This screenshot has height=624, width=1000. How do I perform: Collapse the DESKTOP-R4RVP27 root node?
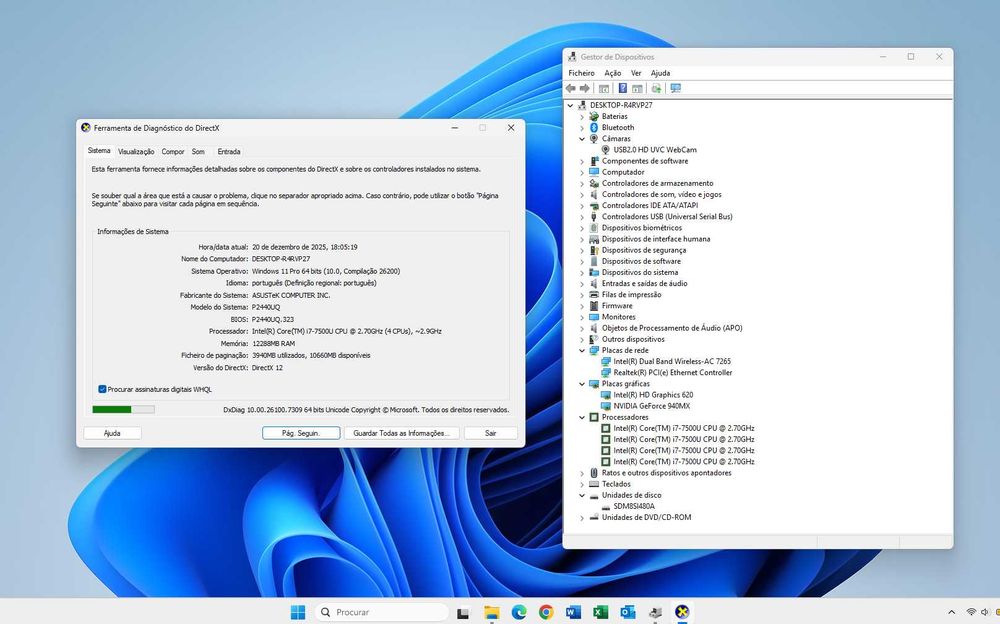(570, 105)
